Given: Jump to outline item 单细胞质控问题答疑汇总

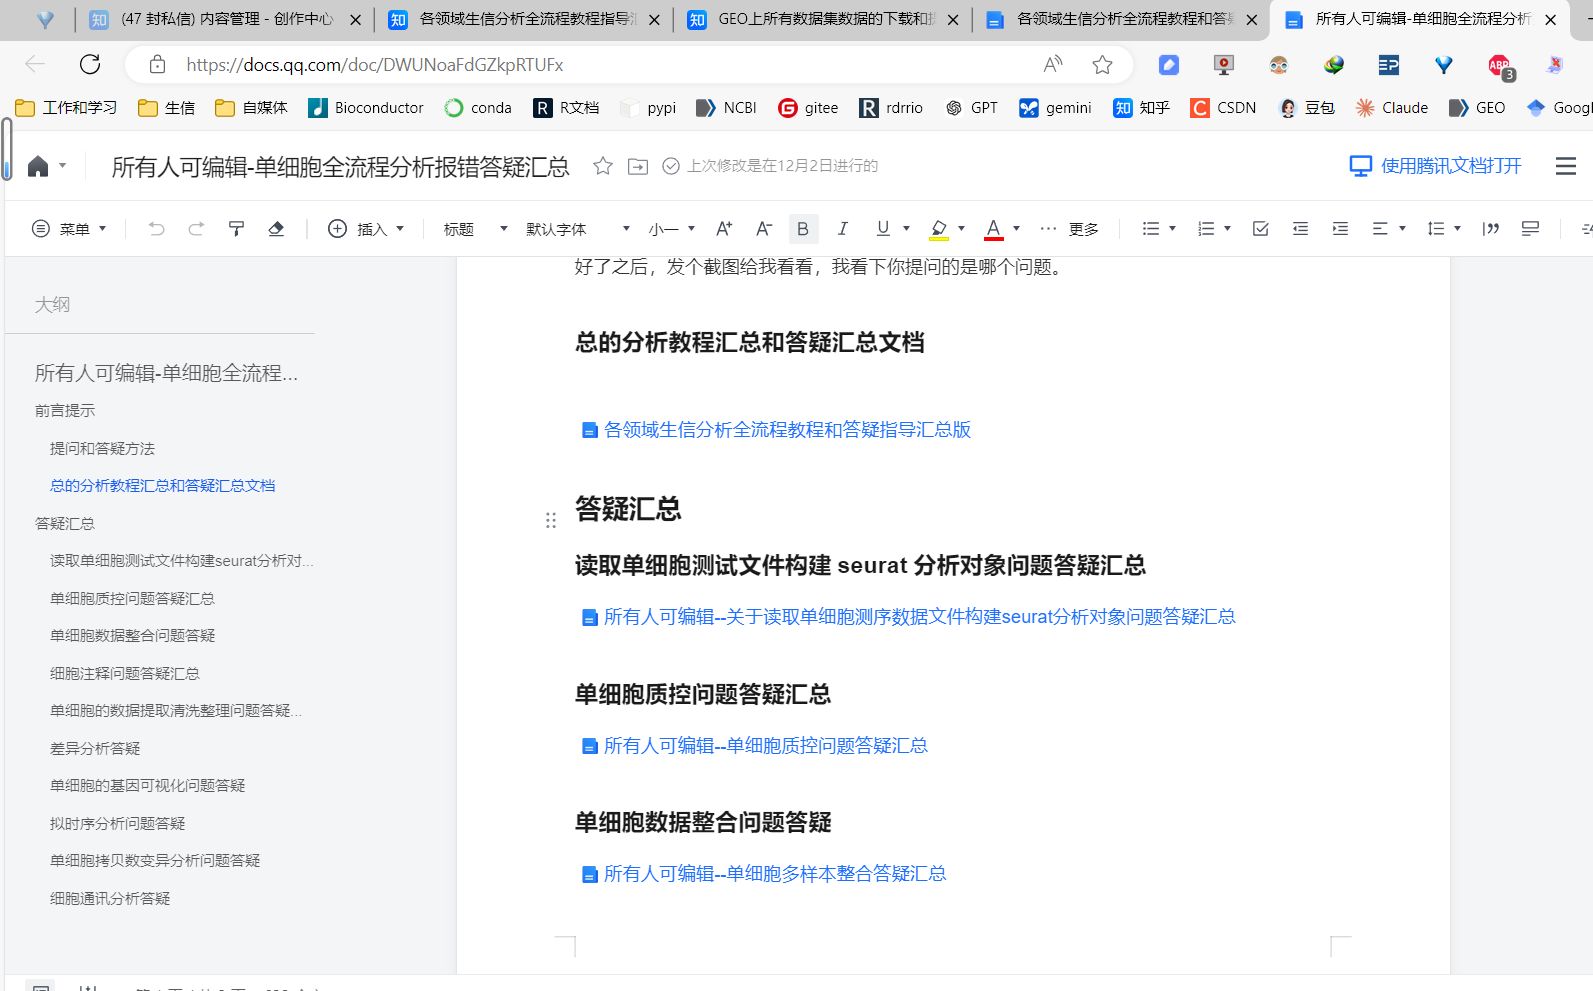Looking at the screenshot, I should point(132,599).
